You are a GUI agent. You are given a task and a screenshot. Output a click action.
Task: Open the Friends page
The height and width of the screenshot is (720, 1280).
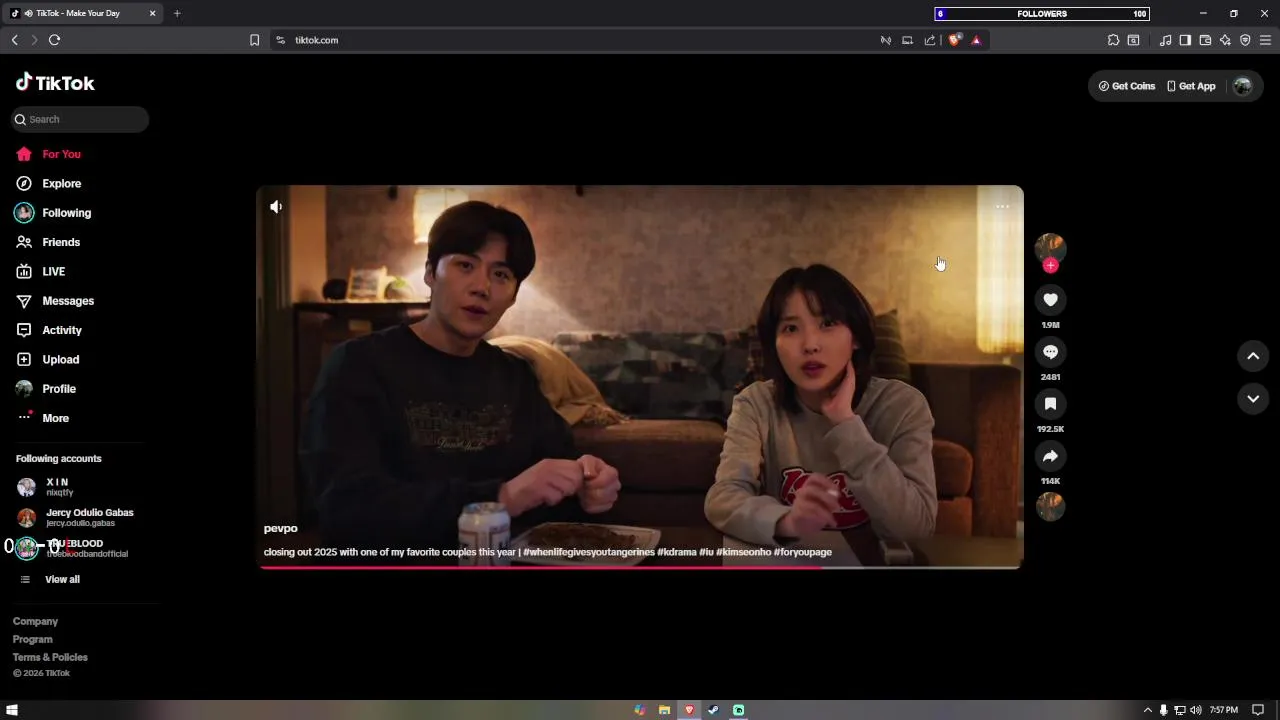[x=48, y=242]
